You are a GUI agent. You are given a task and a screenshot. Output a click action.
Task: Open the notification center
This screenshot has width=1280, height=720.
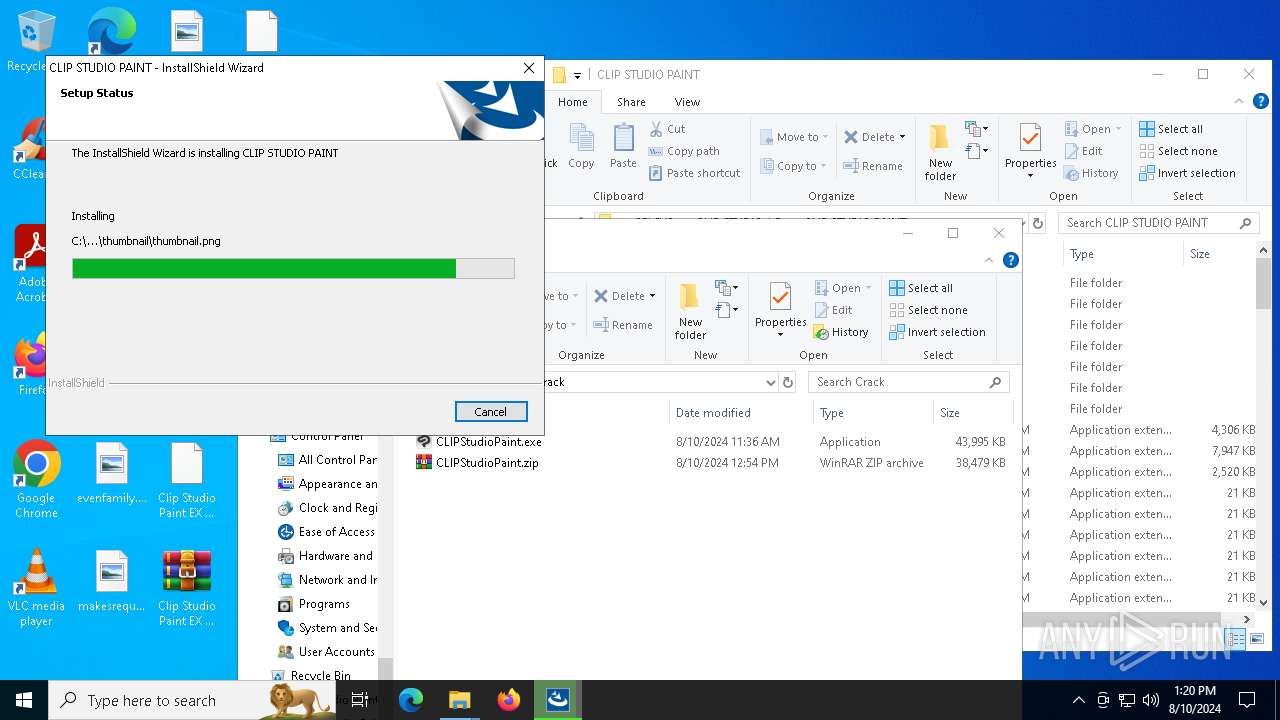tap(1247, 700)
